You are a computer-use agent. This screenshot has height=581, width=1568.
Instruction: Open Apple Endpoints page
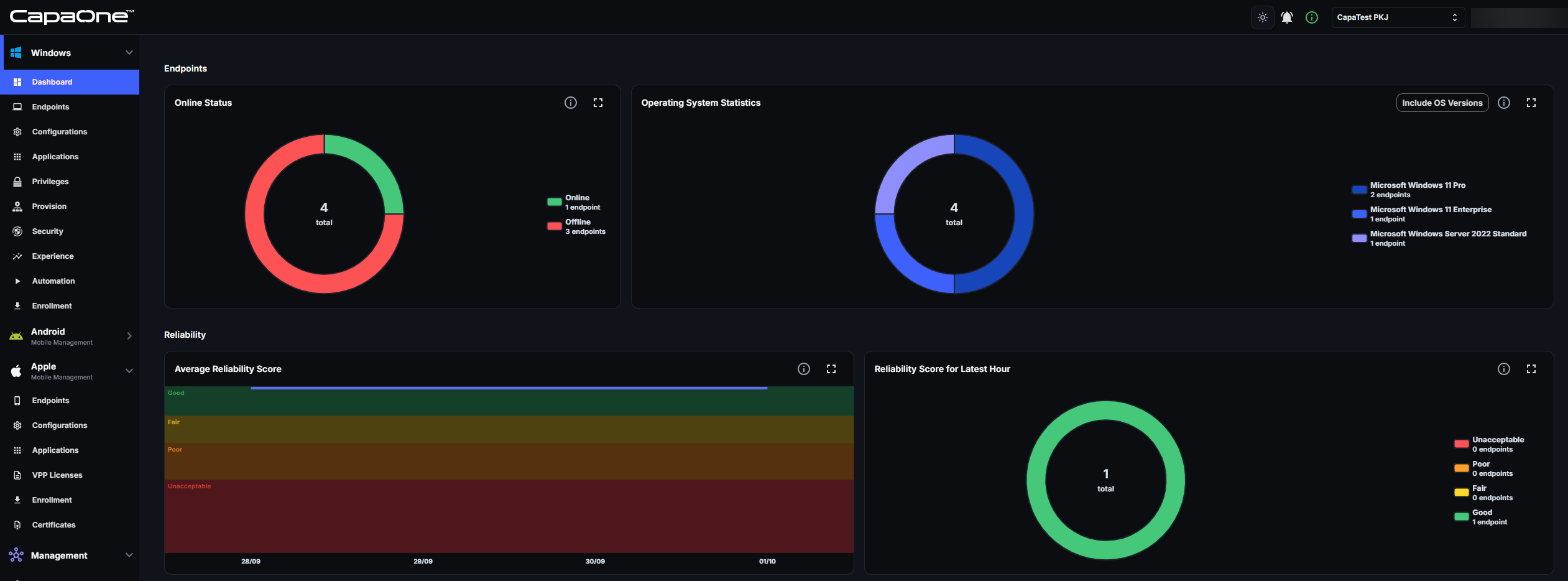coord(70,401)
